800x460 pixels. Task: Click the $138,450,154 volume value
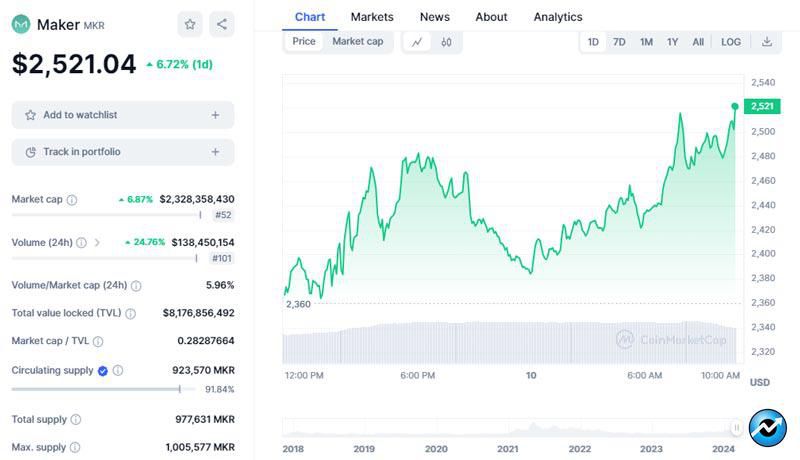pos(203,242)
